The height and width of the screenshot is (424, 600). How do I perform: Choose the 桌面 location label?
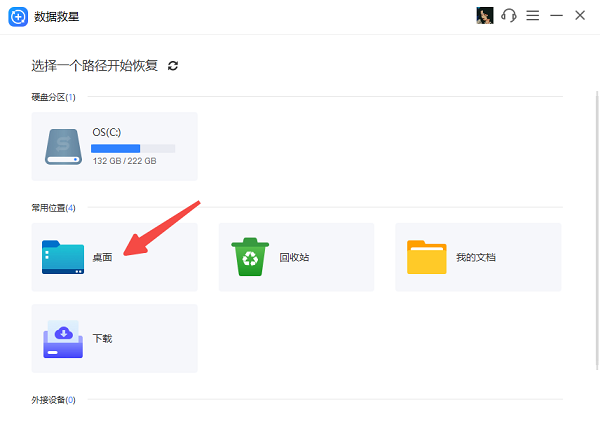(x=102, y=258)
